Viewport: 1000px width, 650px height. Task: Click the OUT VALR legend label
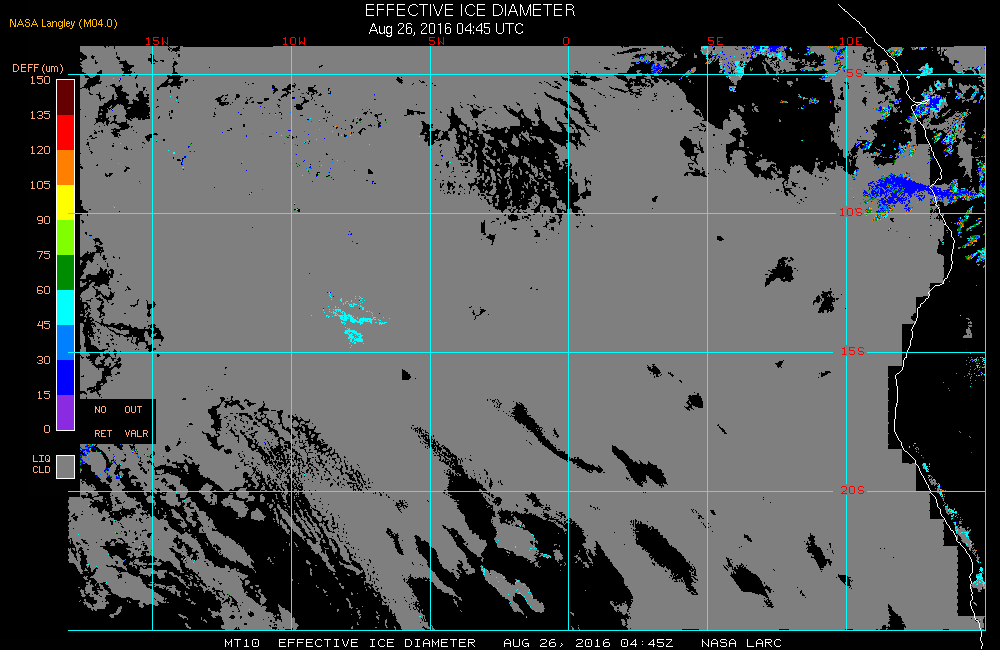point(136,422)
